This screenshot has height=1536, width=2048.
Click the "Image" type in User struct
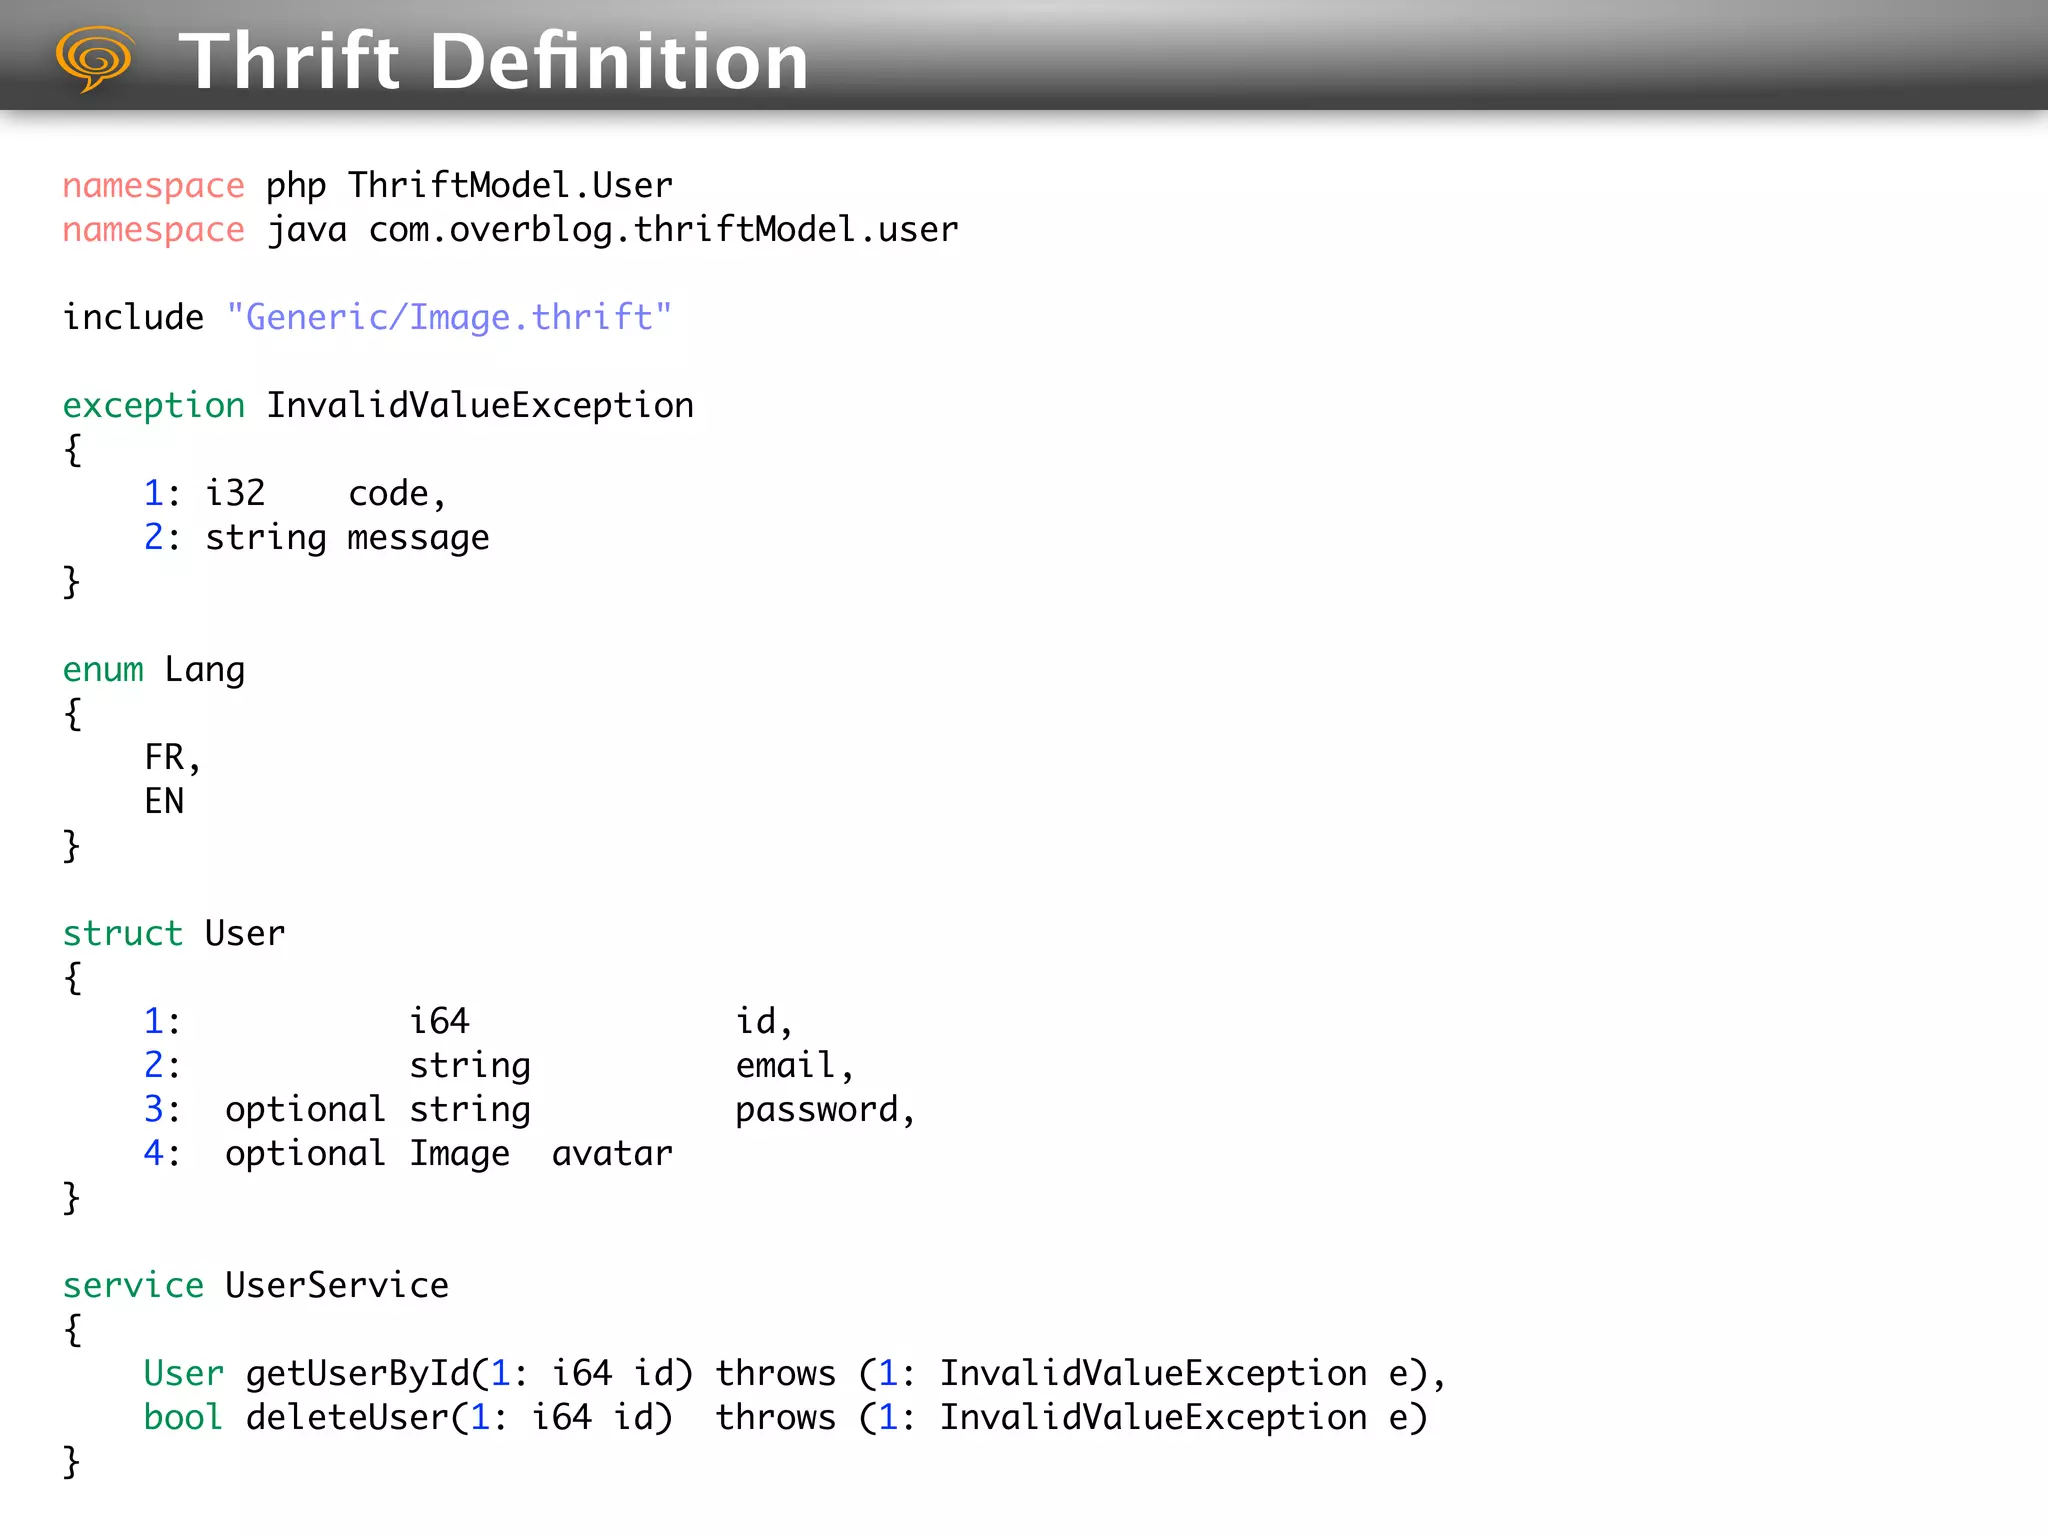pos(459,1155)
